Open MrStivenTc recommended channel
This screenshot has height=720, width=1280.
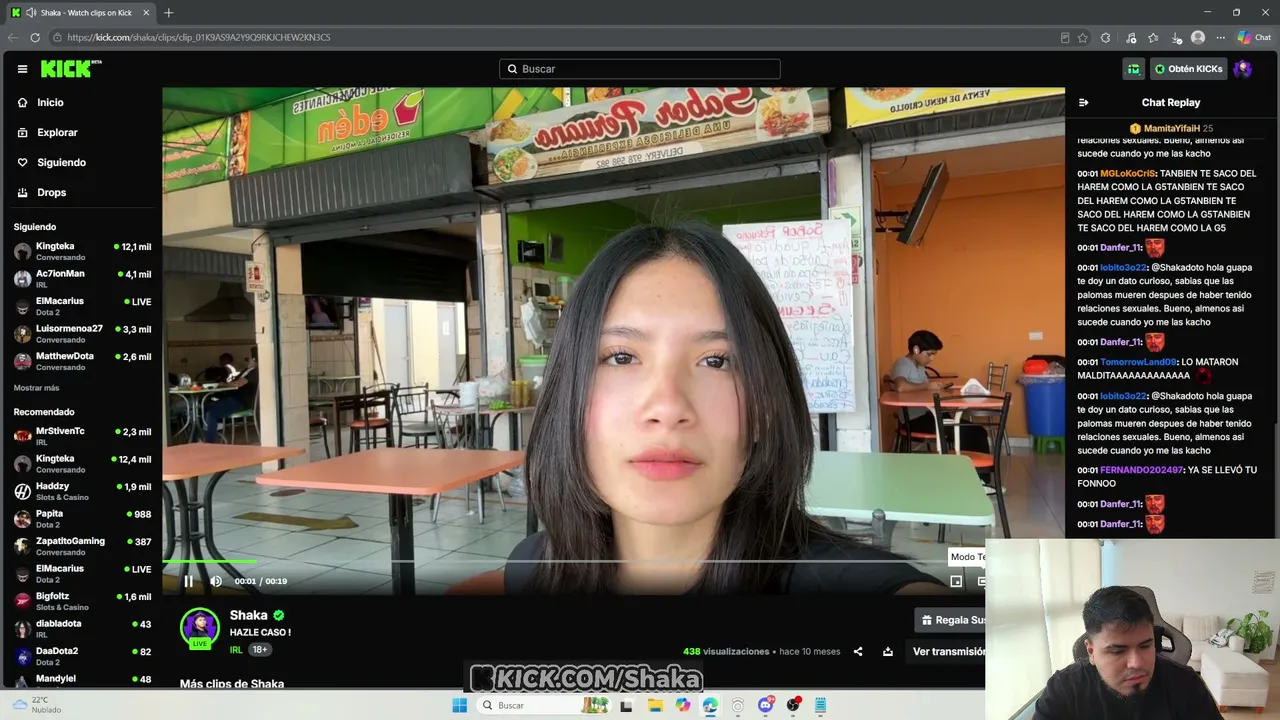pos(82,436)
